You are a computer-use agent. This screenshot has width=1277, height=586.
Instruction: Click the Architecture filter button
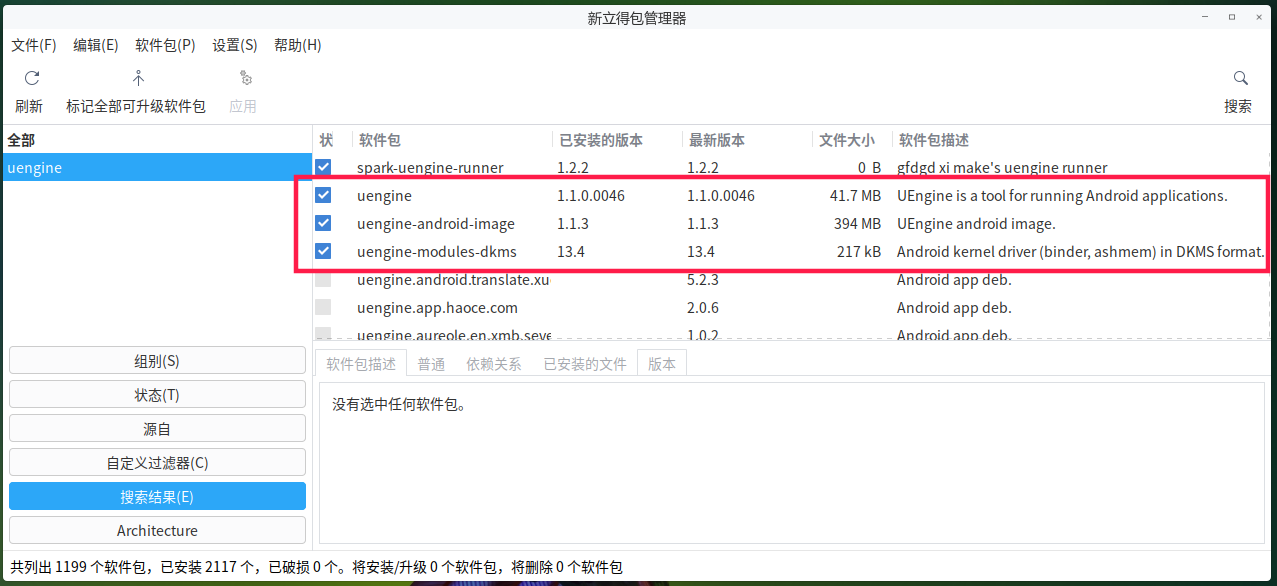coord(157,530)
